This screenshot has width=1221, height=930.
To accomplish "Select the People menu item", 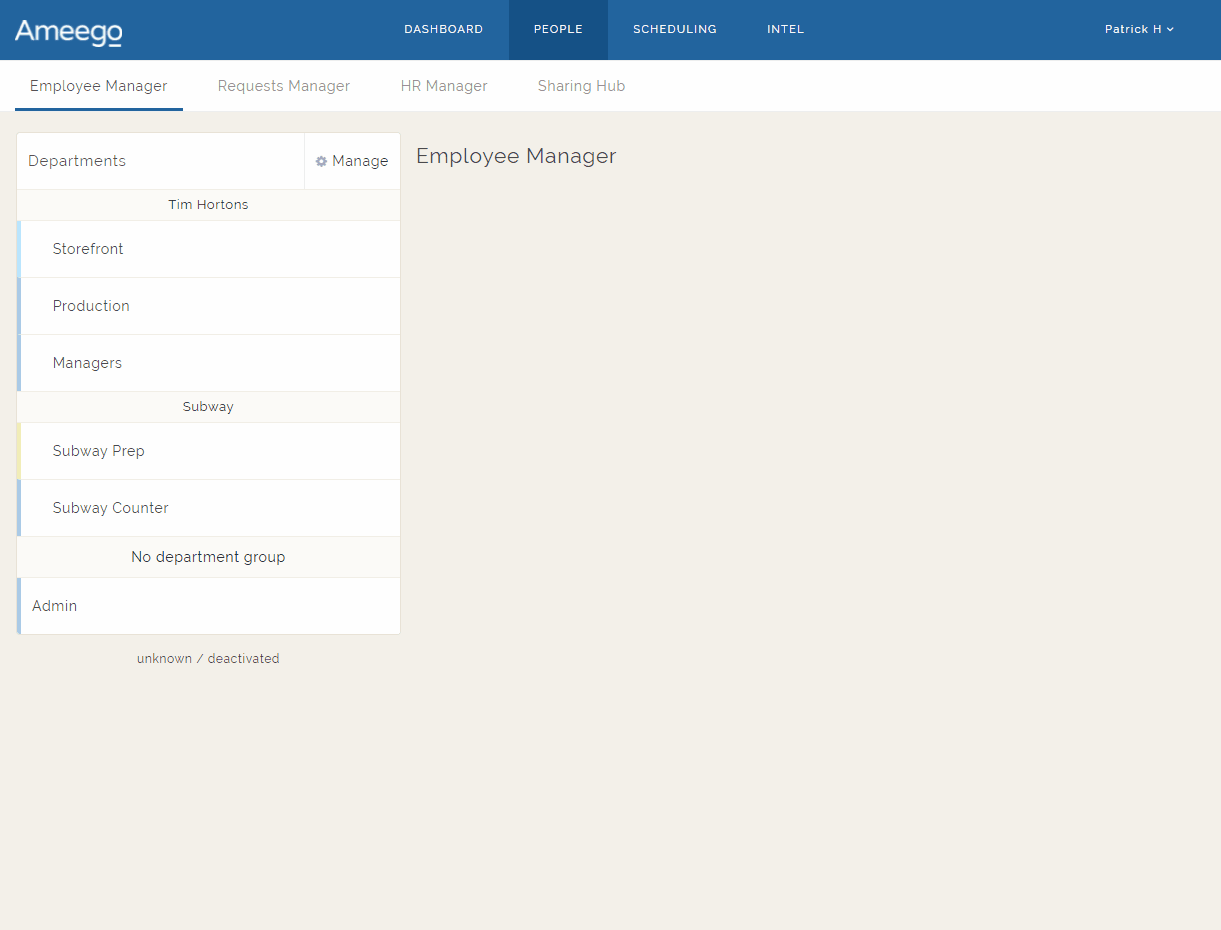I will pyautogui.click(x=558, y=30).
